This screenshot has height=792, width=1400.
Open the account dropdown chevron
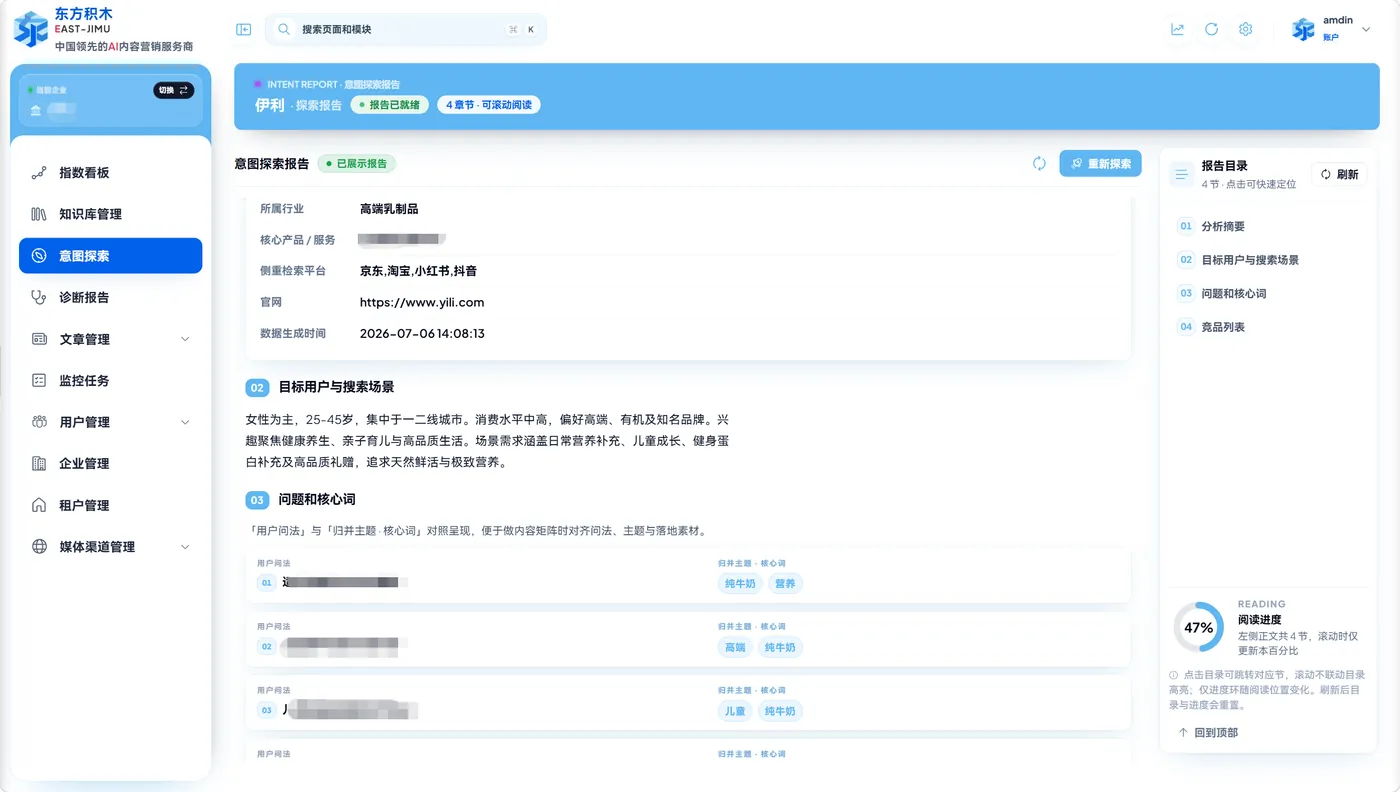pyautogui.click(x=1366, y=30)
